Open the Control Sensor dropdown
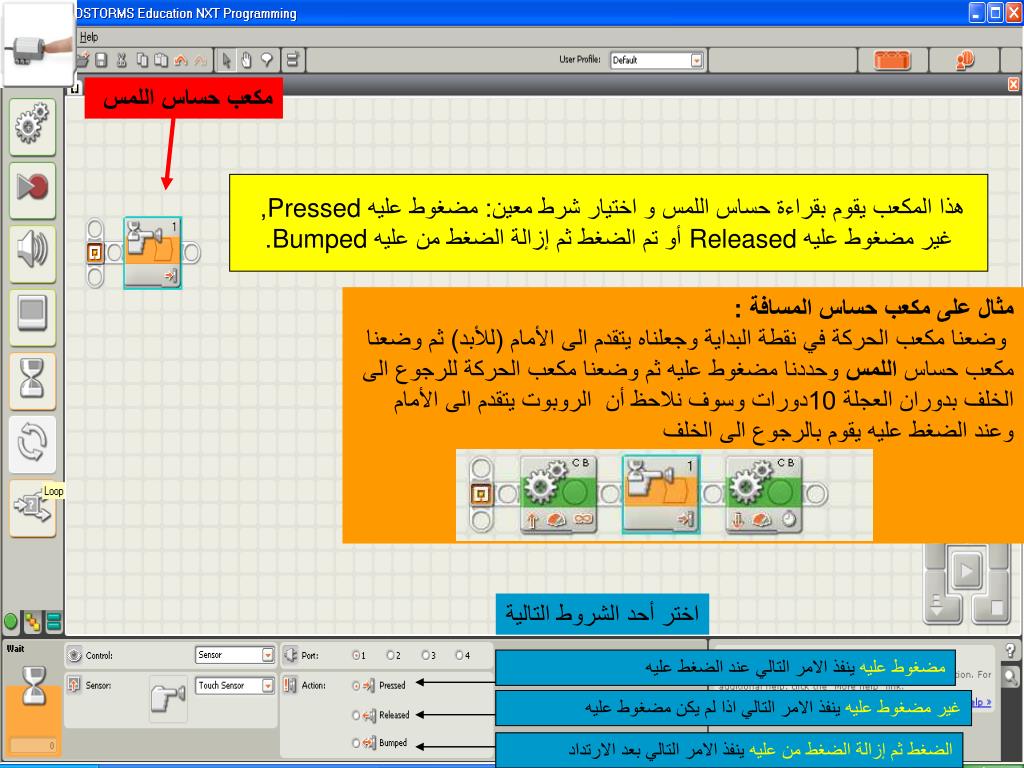Image resolution: width=1024 pixels, height=768 pixels. click(x=235, y=655)
